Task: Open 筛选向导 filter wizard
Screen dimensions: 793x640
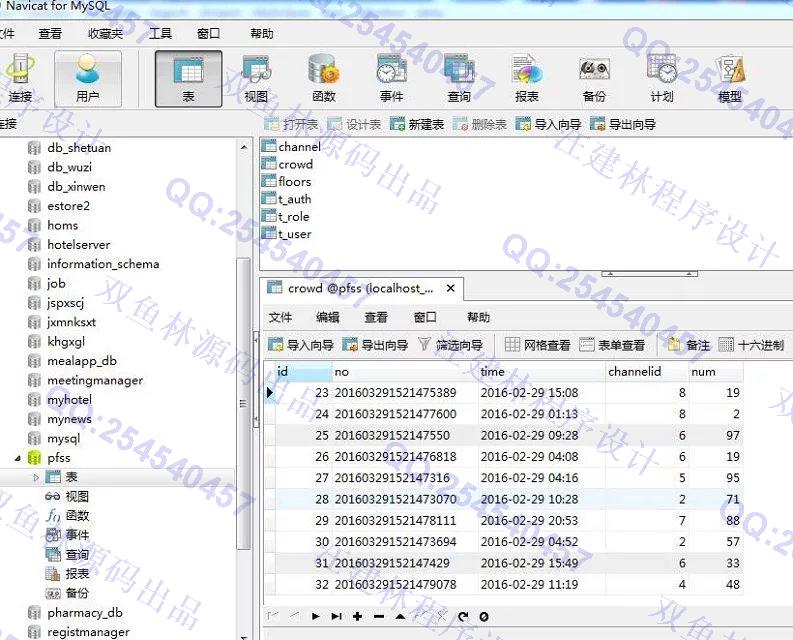Action: tap(450, 345)
